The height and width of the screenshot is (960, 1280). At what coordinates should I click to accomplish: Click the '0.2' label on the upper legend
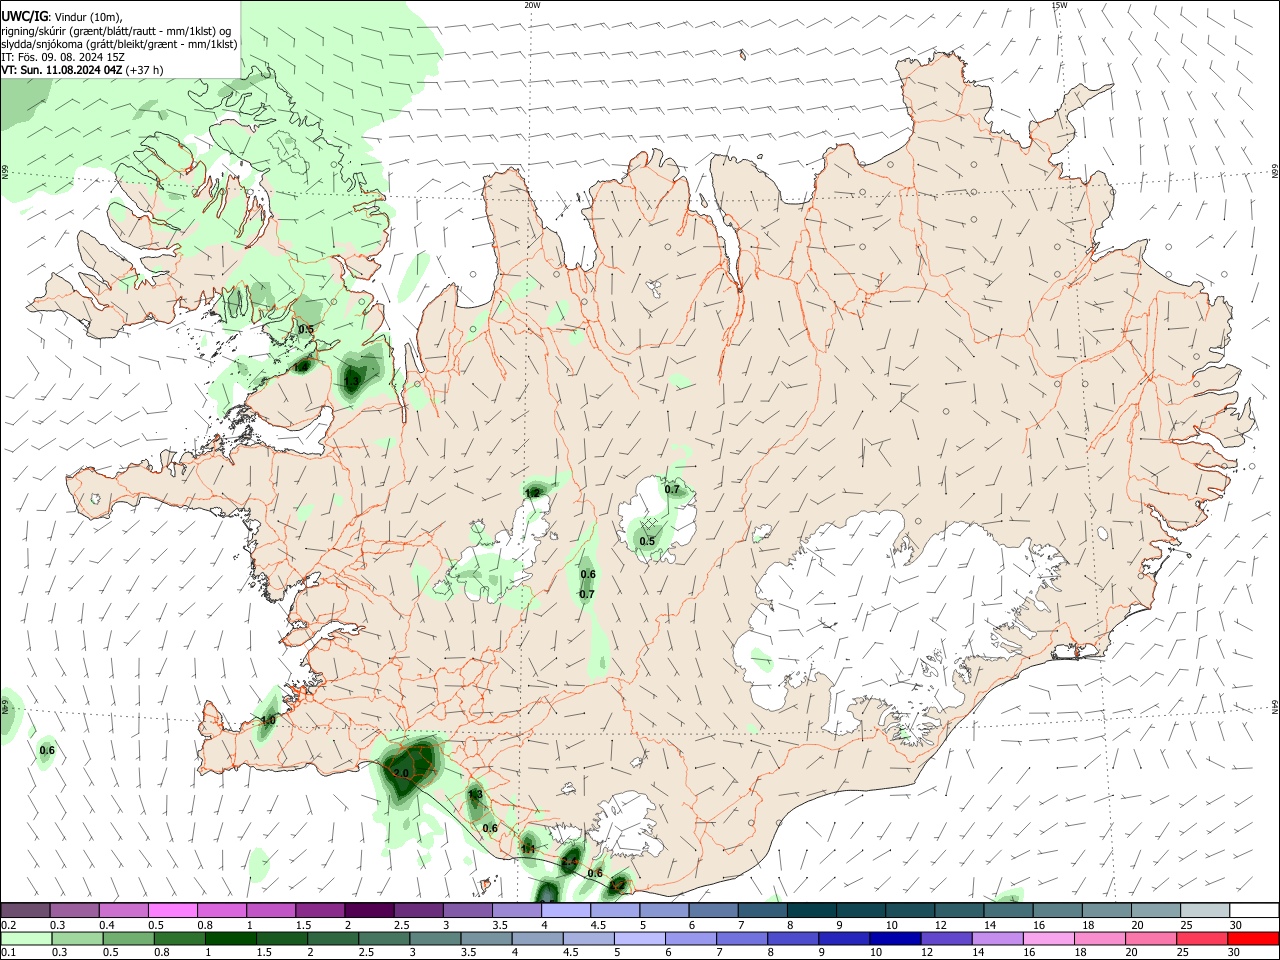[x=9, y=925]
